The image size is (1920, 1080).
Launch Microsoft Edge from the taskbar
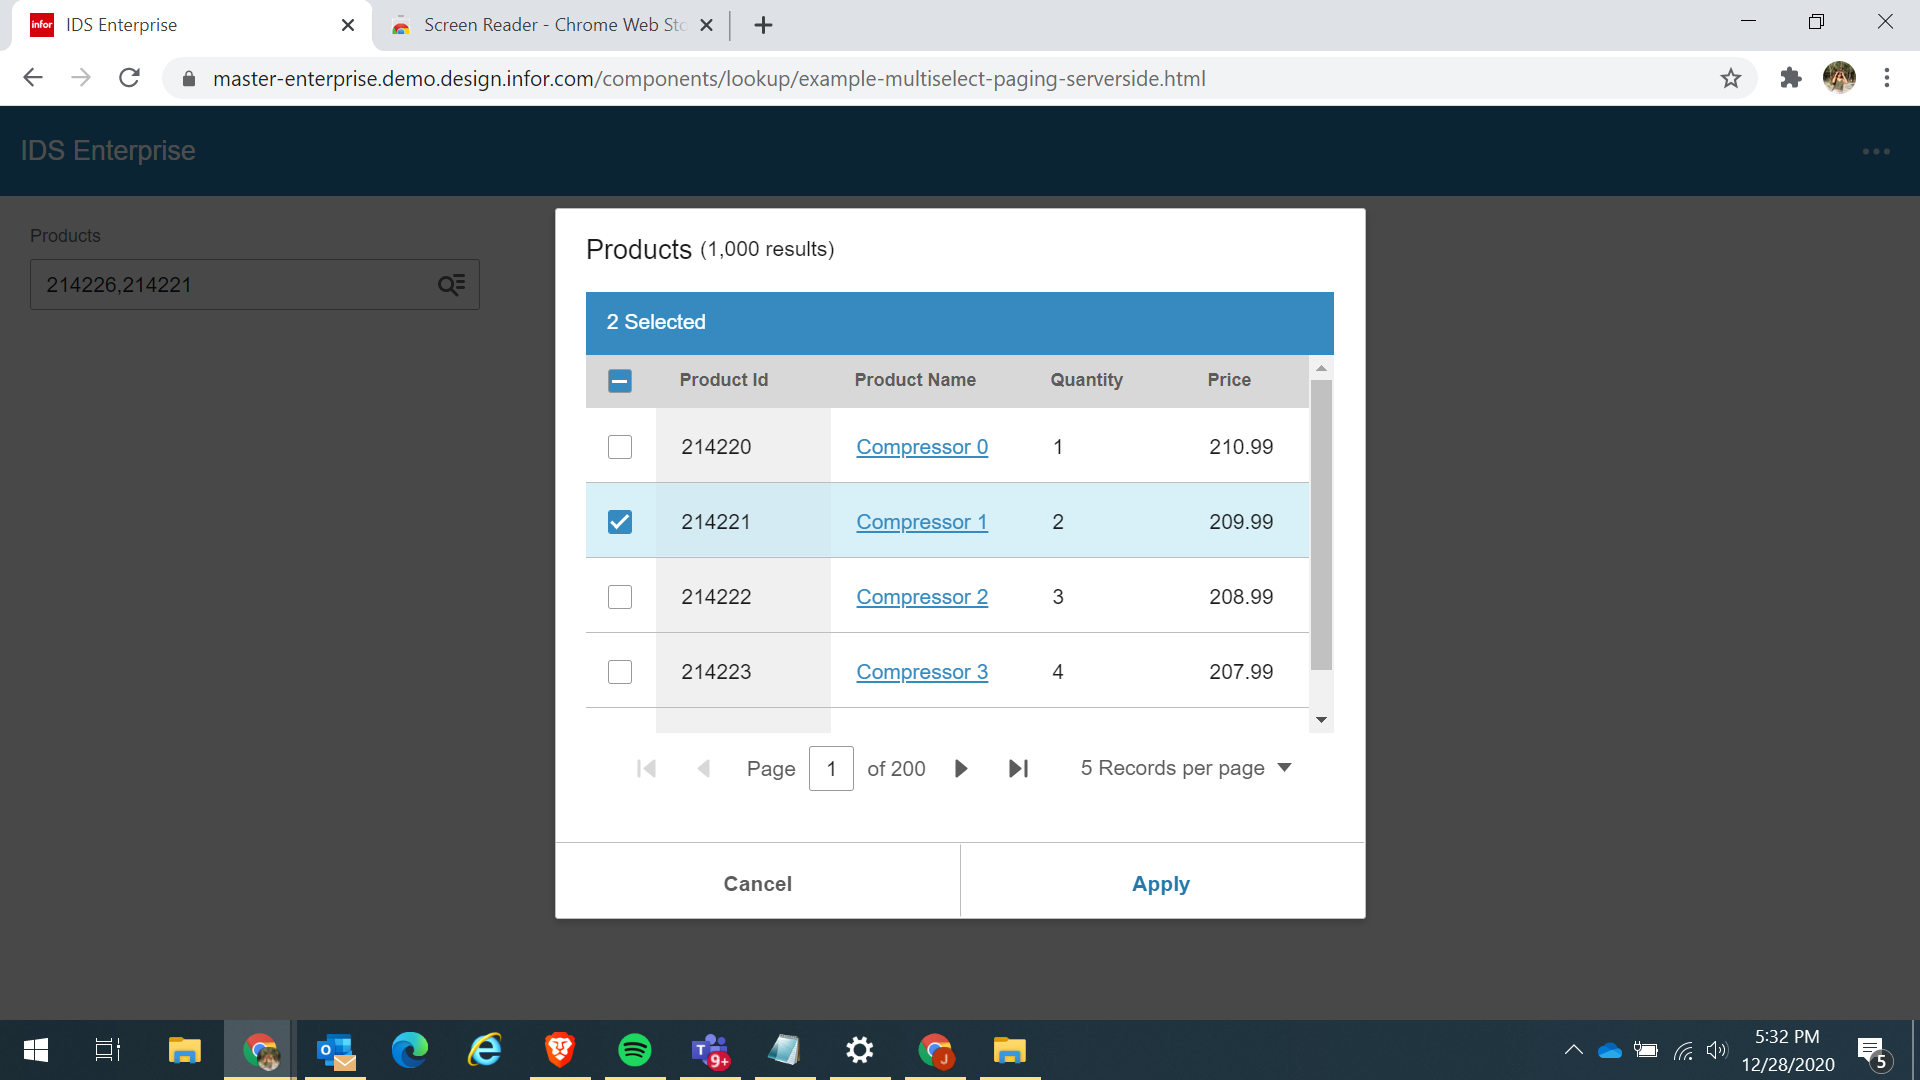[x=410, y=1050]
